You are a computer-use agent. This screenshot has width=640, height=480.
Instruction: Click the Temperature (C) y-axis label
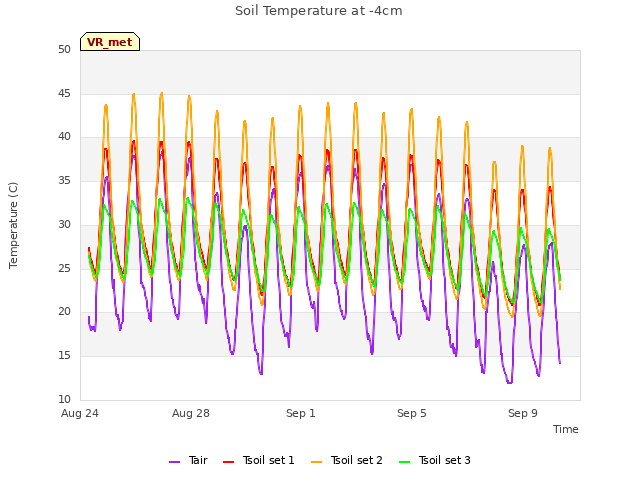click(13, 225)
